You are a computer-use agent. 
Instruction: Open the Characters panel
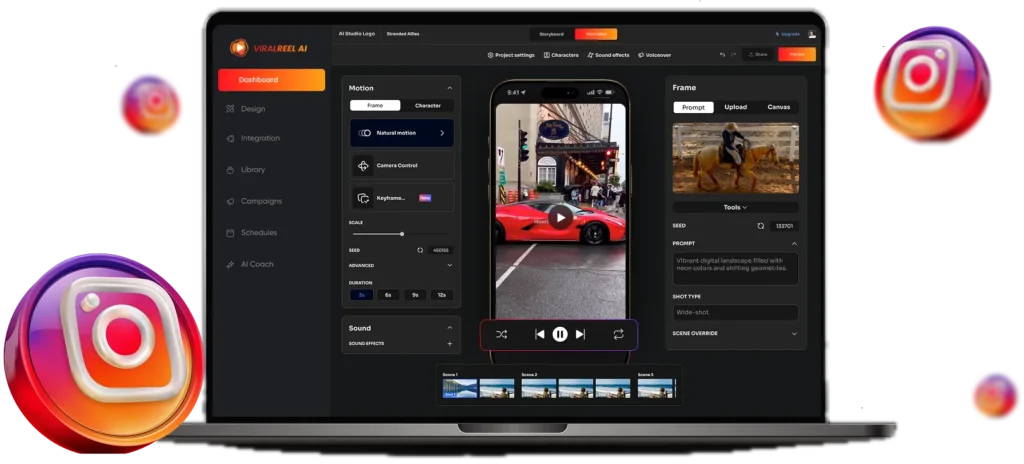tap(561, 56)
